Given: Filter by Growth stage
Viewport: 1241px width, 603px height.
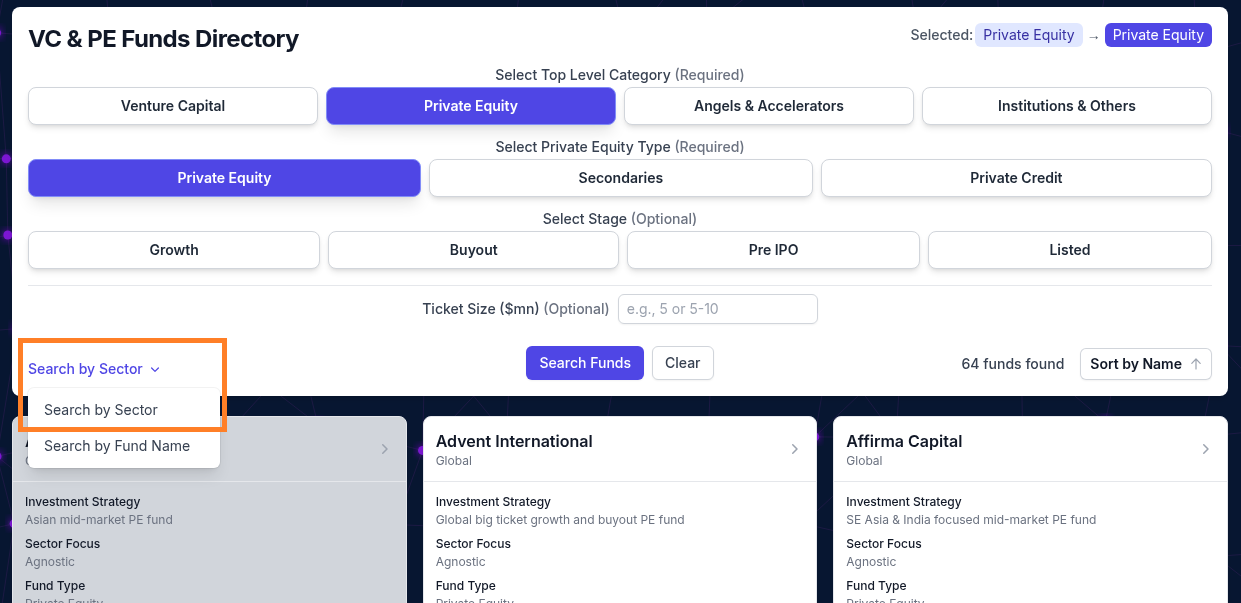Looking at the screenshot, I should click(x=174, y=250).
